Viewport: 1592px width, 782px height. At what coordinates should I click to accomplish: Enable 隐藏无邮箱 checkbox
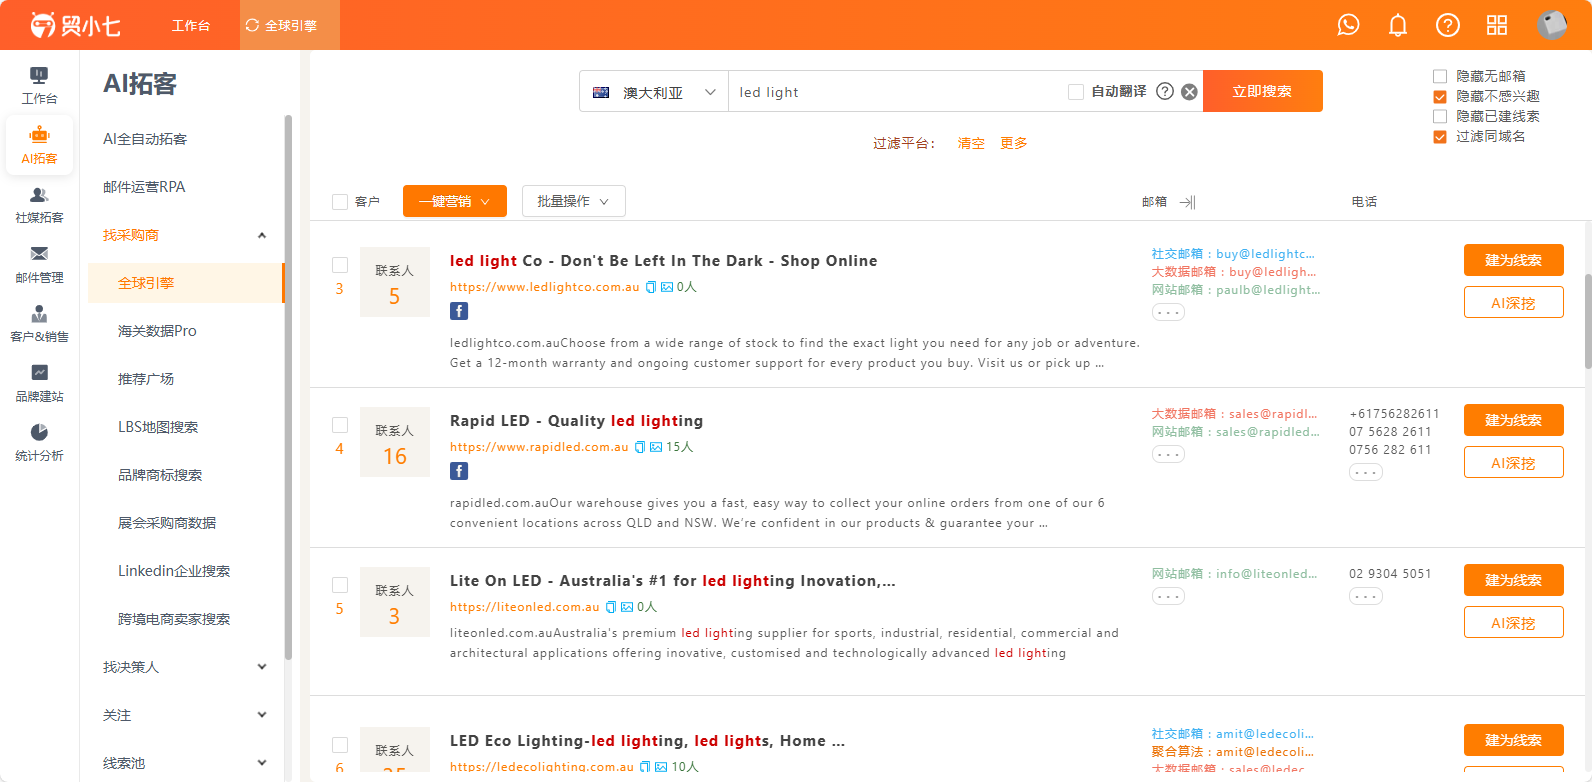(x=1440, y=76)
